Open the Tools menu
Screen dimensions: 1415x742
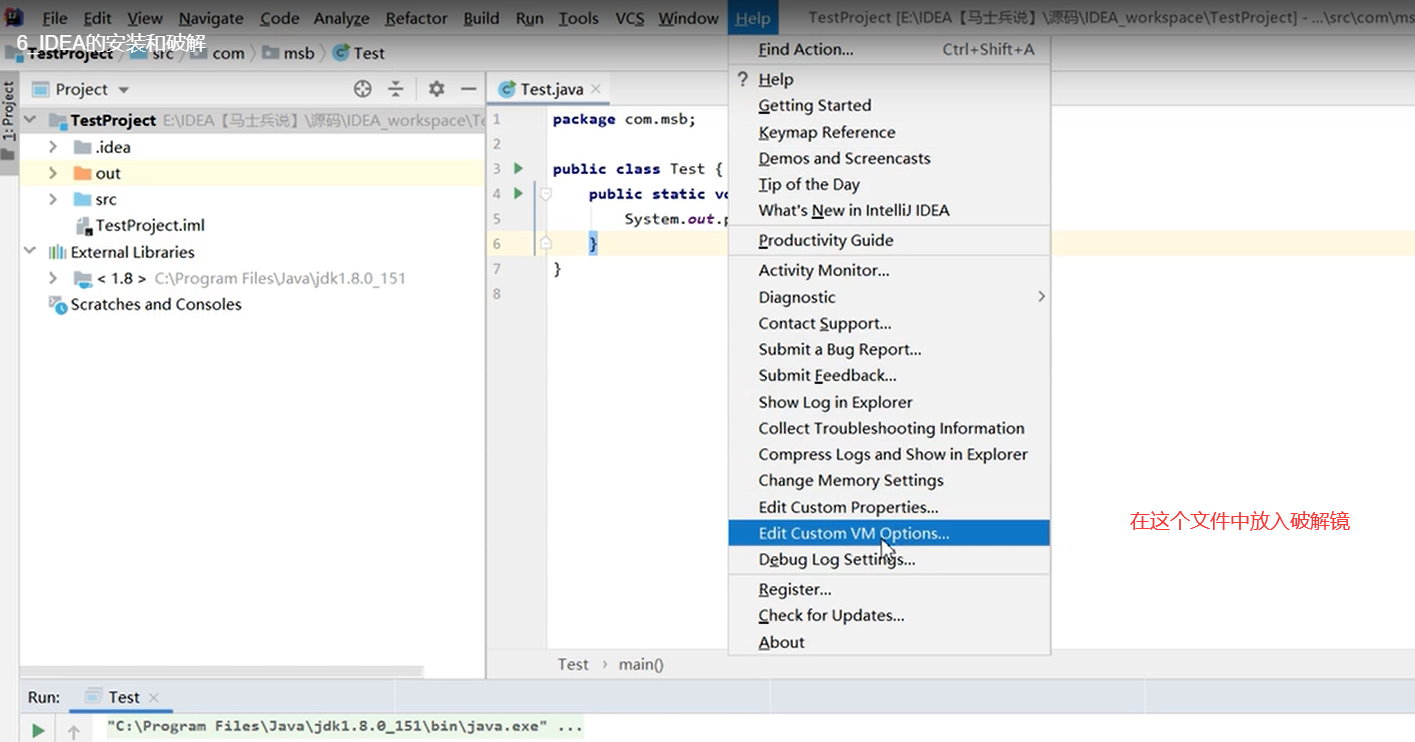coord(578,18)
